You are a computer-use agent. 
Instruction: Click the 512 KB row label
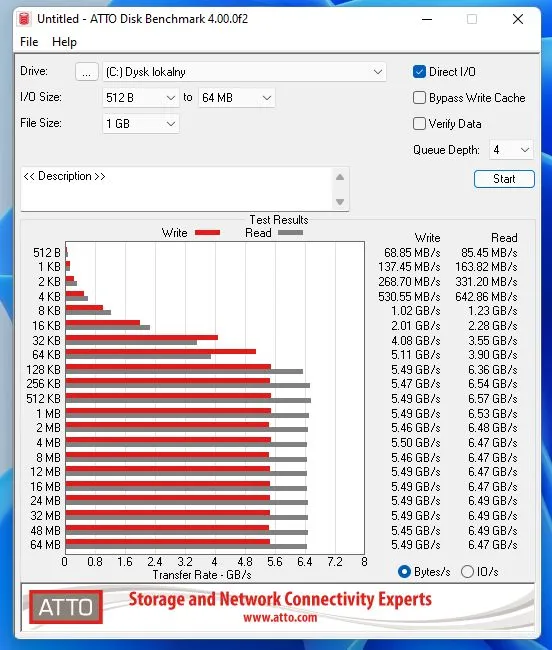pyautogui.click(x=44, y=399)
